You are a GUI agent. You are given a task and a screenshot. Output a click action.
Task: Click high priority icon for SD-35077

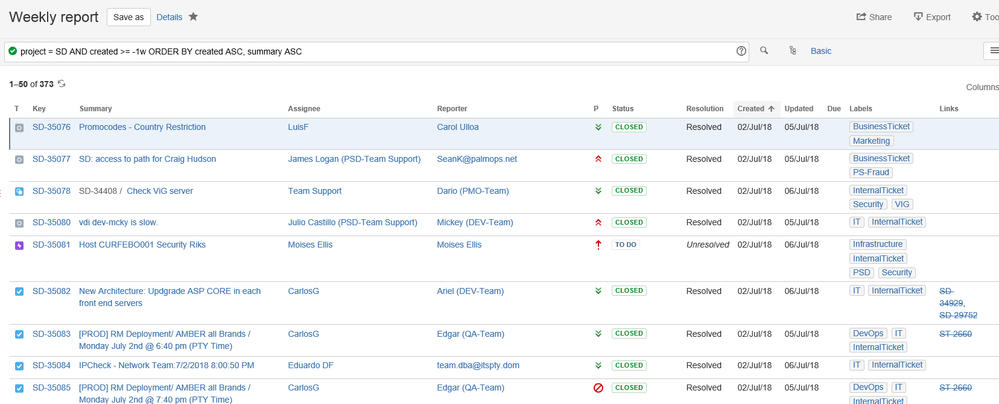click(598, 159)
